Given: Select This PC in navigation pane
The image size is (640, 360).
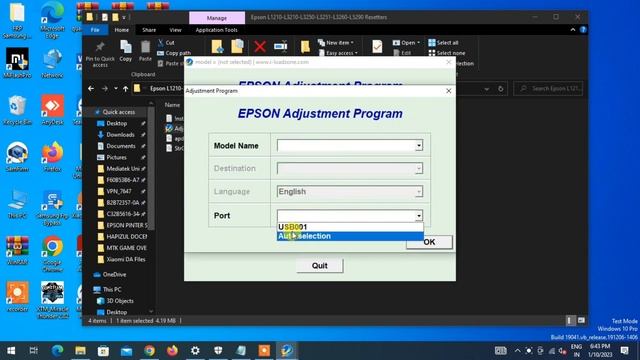Looking at the screenshot, I should pos(111,289).
